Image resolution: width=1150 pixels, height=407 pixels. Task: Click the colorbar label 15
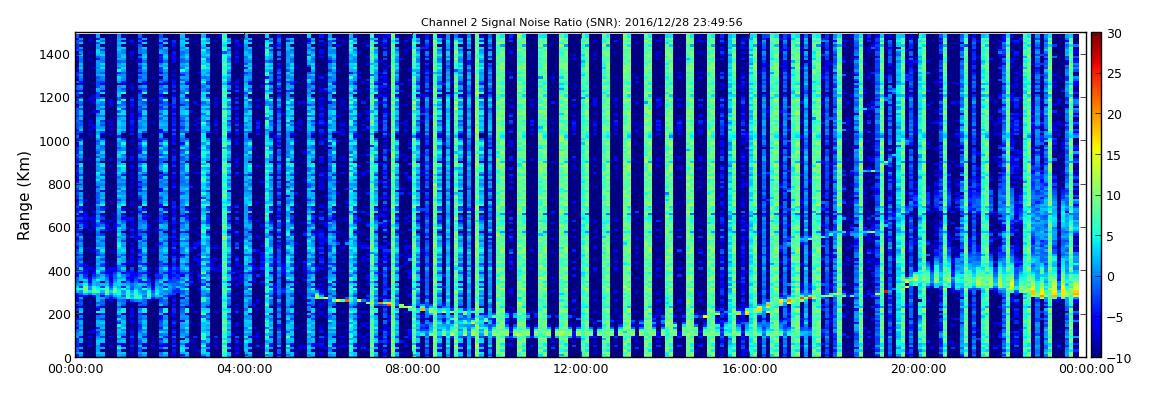tap(1114, 155)
